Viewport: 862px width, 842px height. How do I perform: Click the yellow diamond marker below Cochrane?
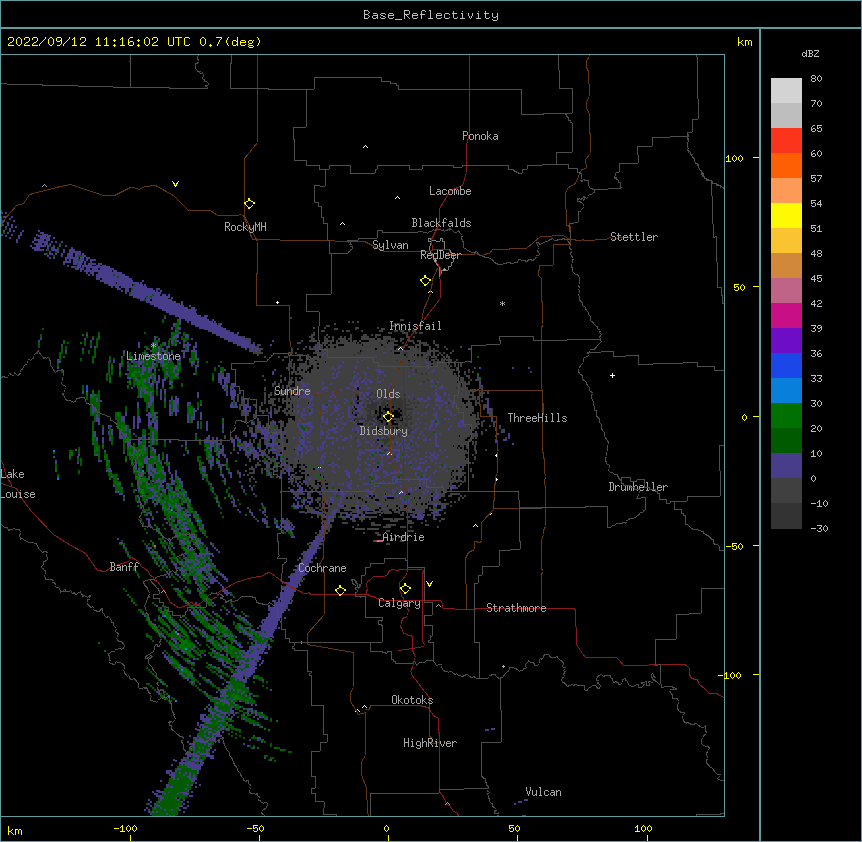[340, 590]
